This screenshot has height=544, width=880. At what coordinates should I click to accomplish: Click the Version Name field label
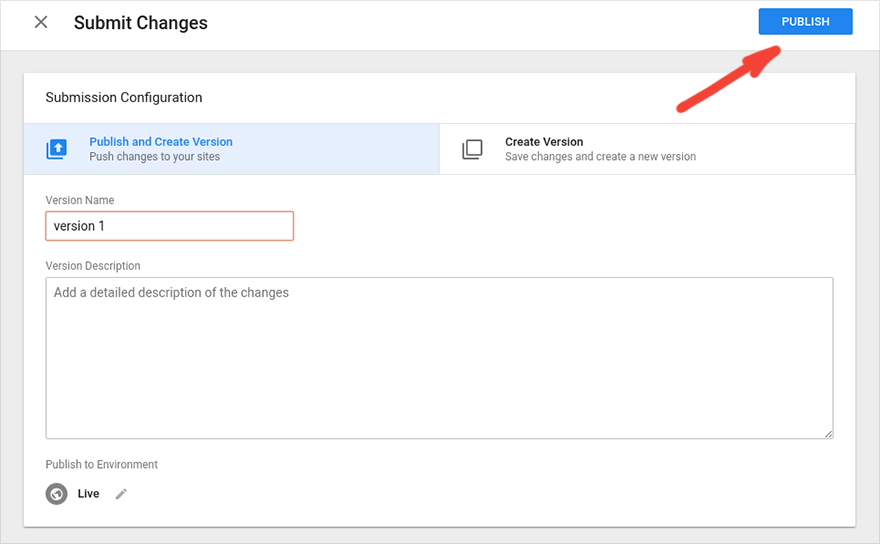click(x=80, y=201)
